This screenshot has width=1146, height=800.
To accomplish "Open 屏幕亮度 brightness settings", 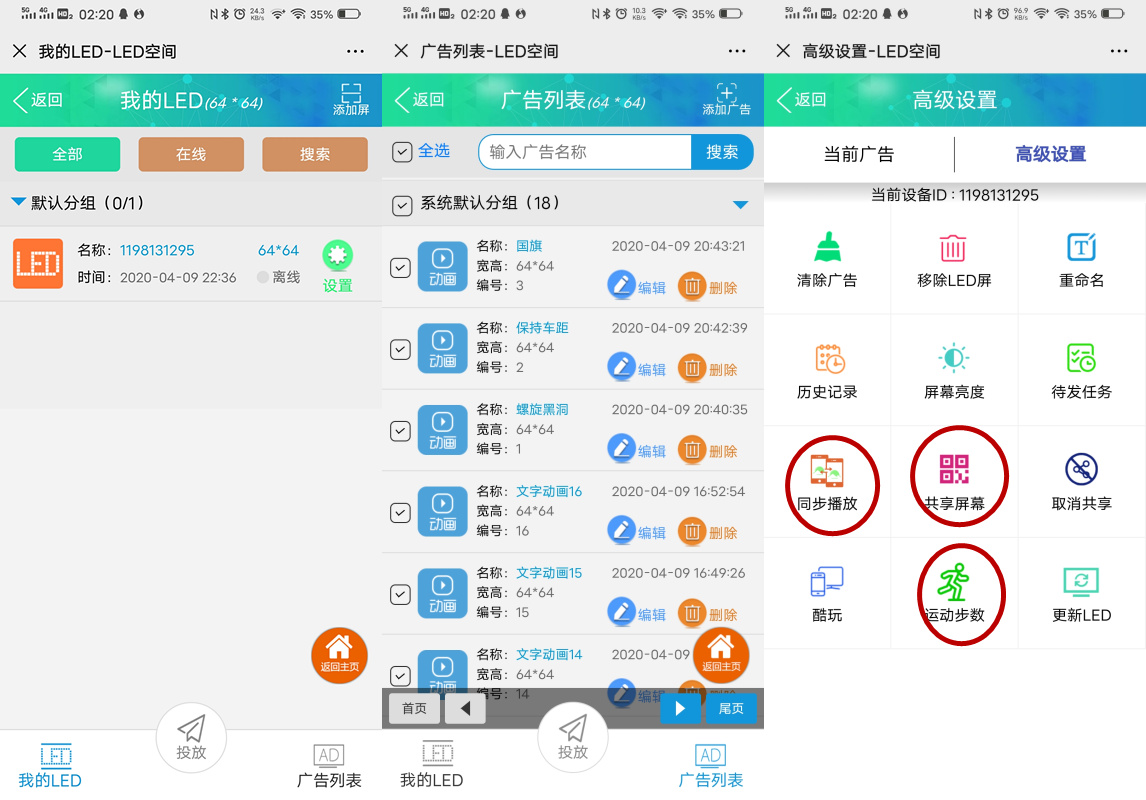I will pyautogui.click(x=954, y=371).
